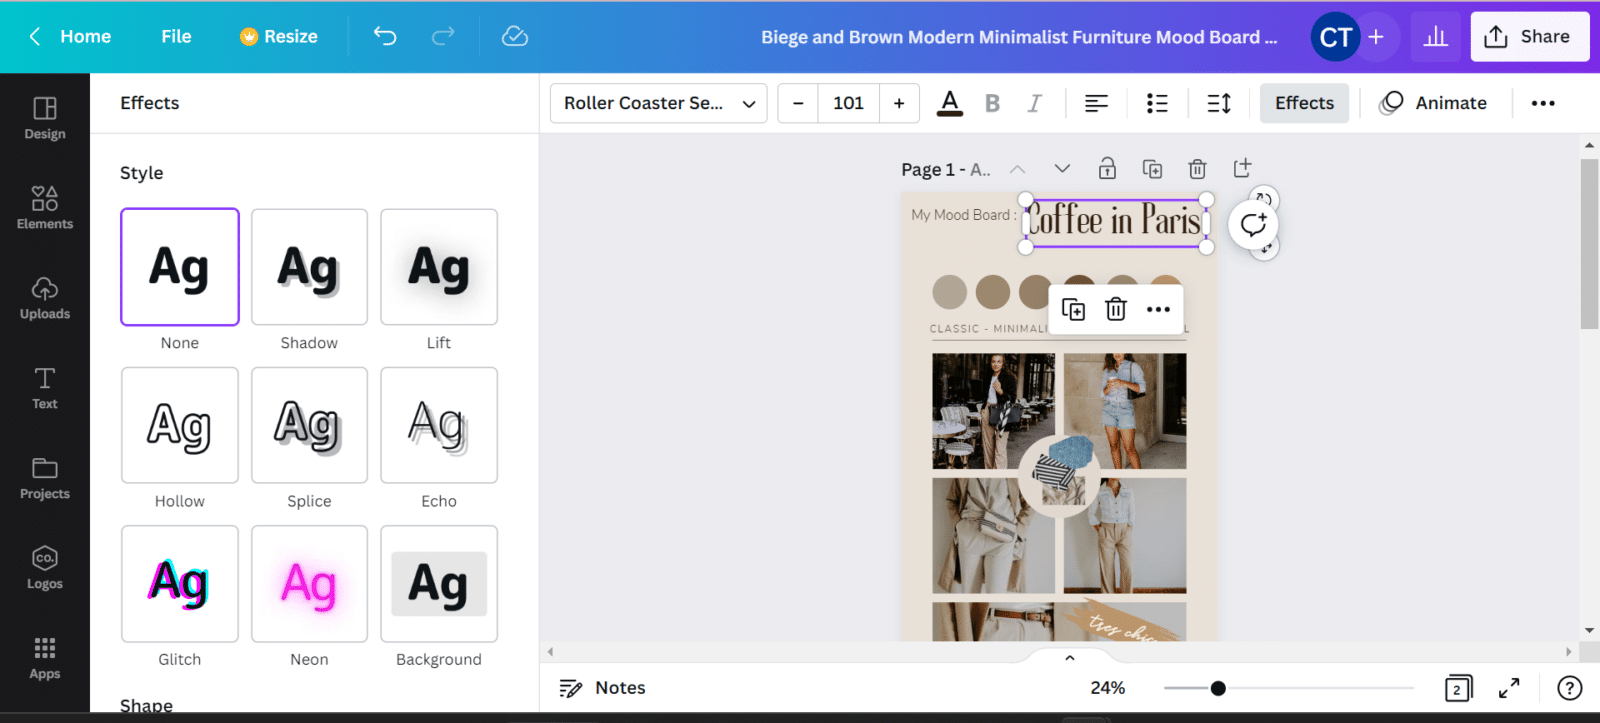Open the Roller Coaster font dropdown
The height and width of the screenshot is (723, 1600).
point(659,103)
